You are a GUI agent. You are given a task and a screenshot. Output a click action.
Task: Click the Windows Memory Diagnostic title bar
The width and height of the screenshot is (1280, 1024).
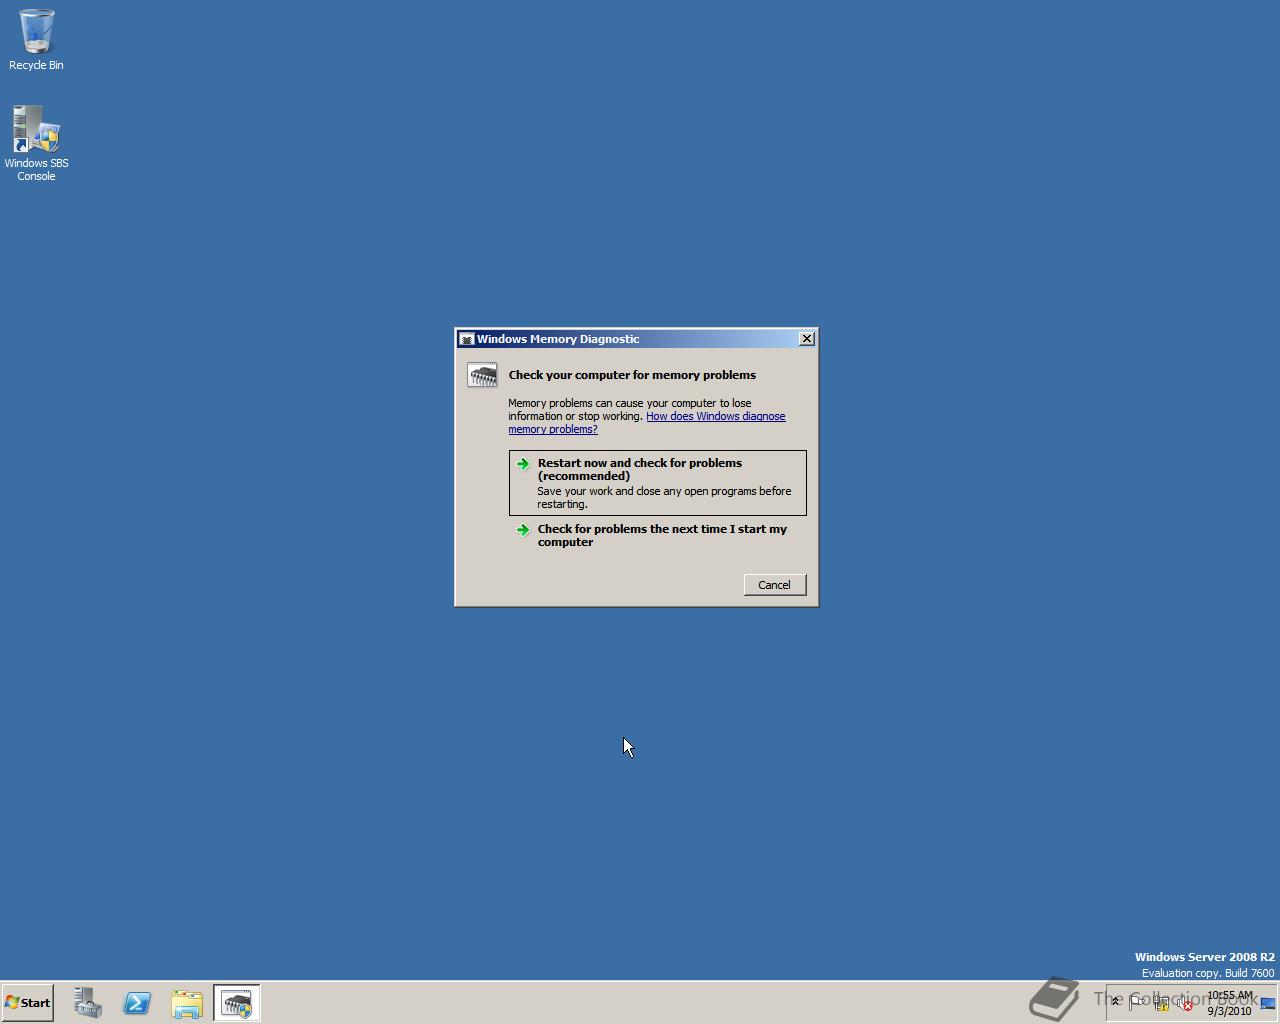coord(636,339)
